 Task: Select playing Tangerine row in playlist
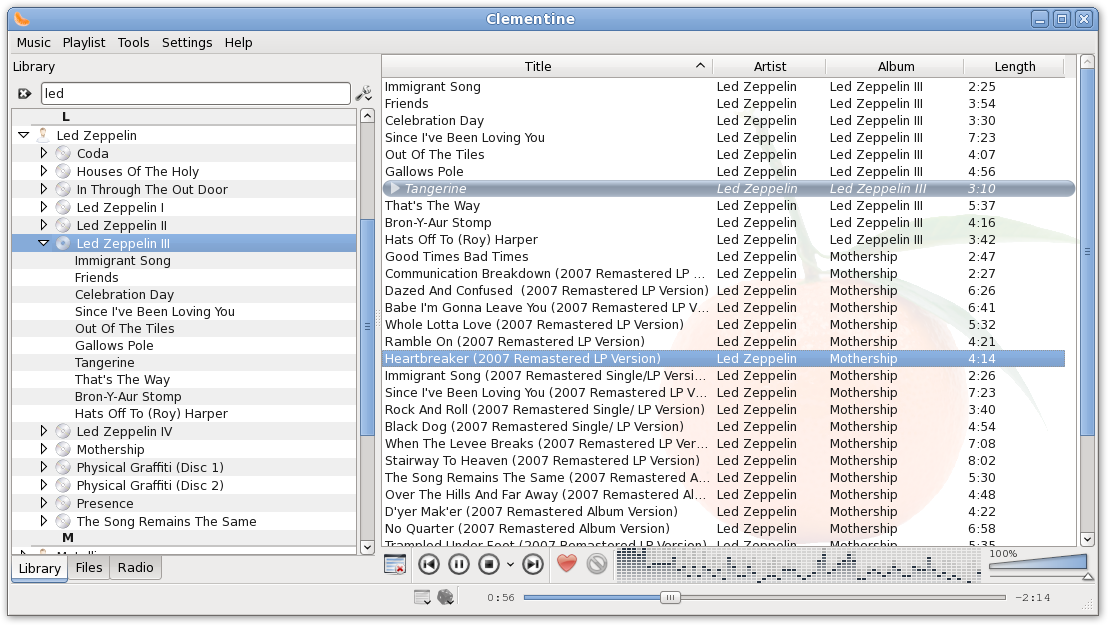(x=729, y=189)
